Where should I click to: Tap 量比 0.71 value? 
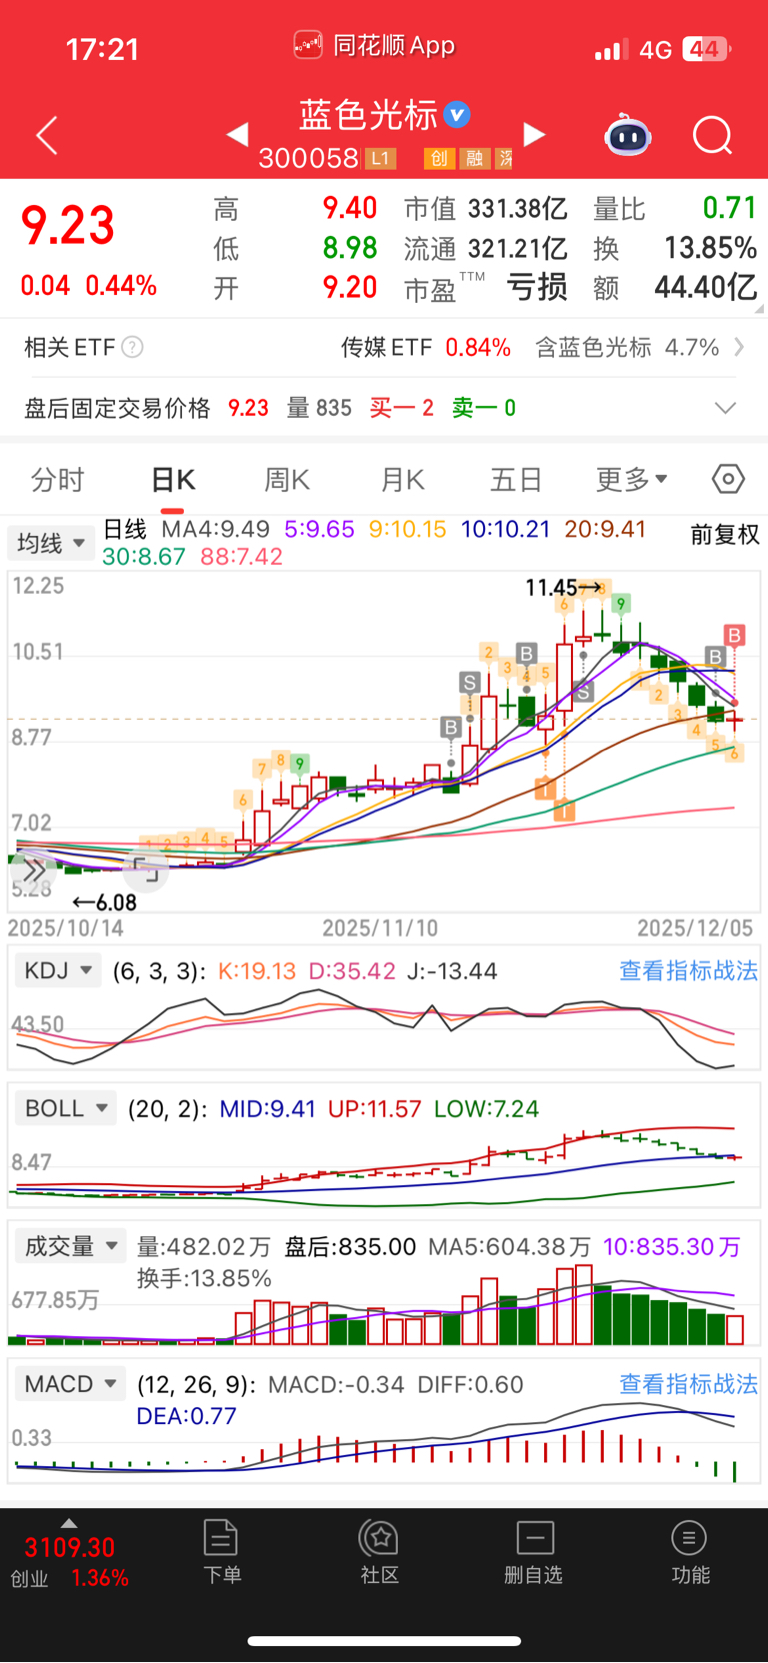pos(729,208)
